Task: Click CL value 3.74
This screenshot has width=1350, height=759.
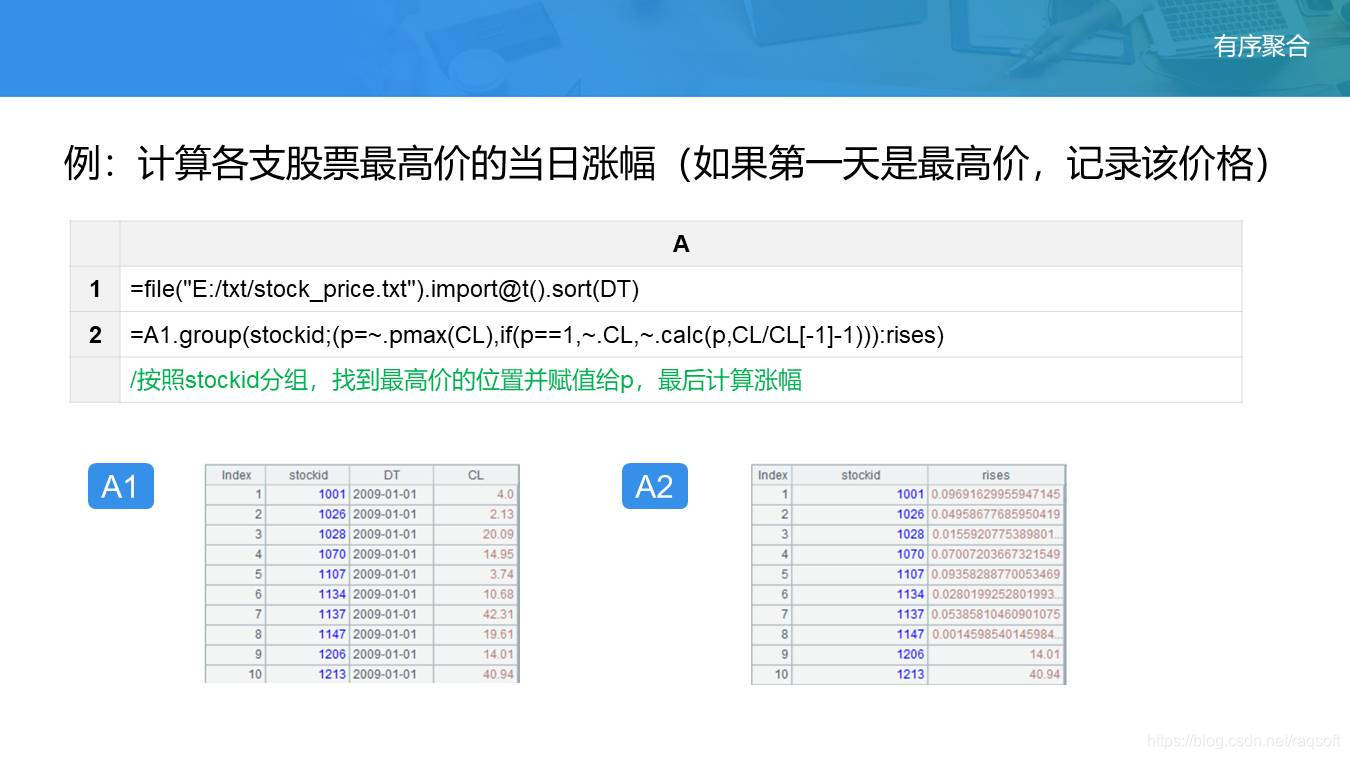Action: coord(502,574)
